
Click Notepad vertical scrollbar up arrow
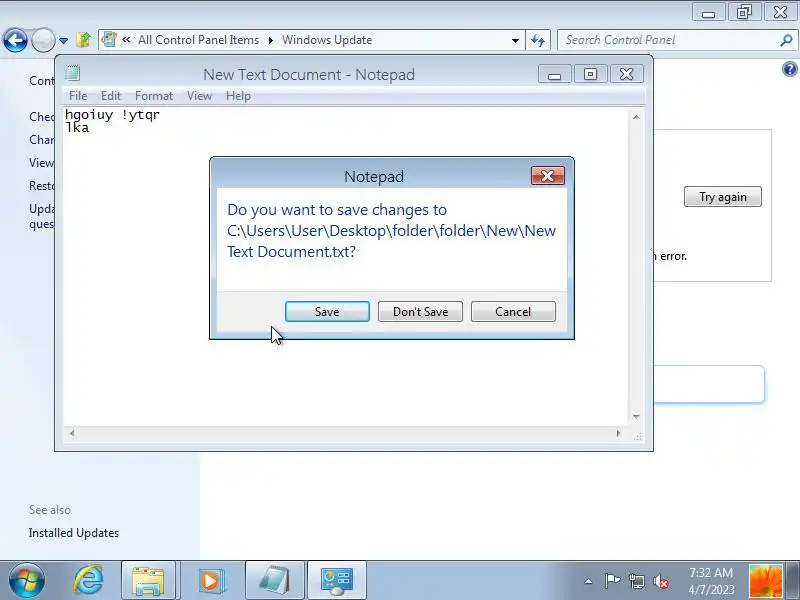[636, 117]
